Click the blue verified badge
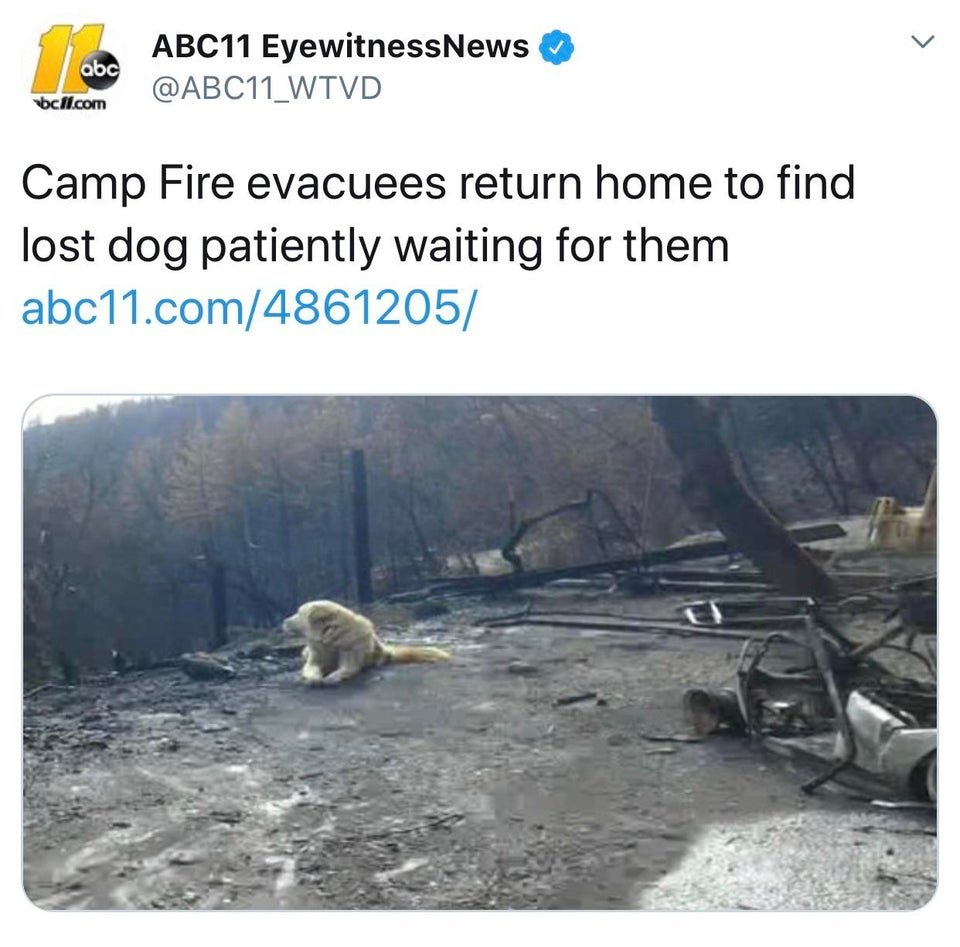The width and height of the screenshot is (960, 947). click(x=556, y=47)
